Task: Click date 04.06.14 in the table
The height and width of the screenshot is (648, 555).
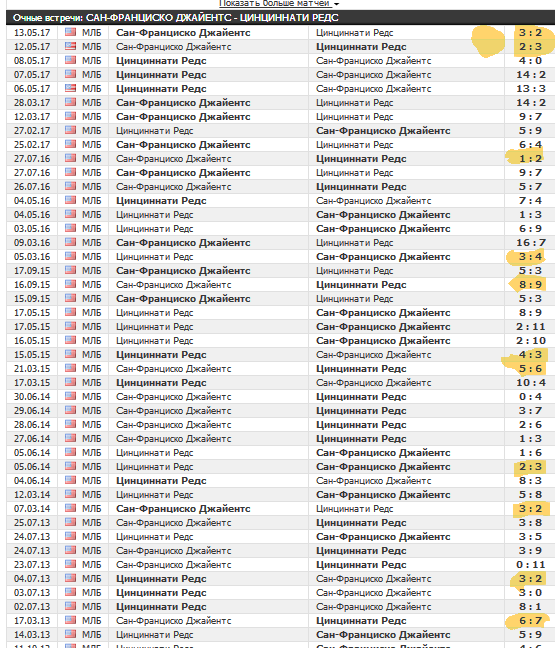Action: [x=32, y=481]
